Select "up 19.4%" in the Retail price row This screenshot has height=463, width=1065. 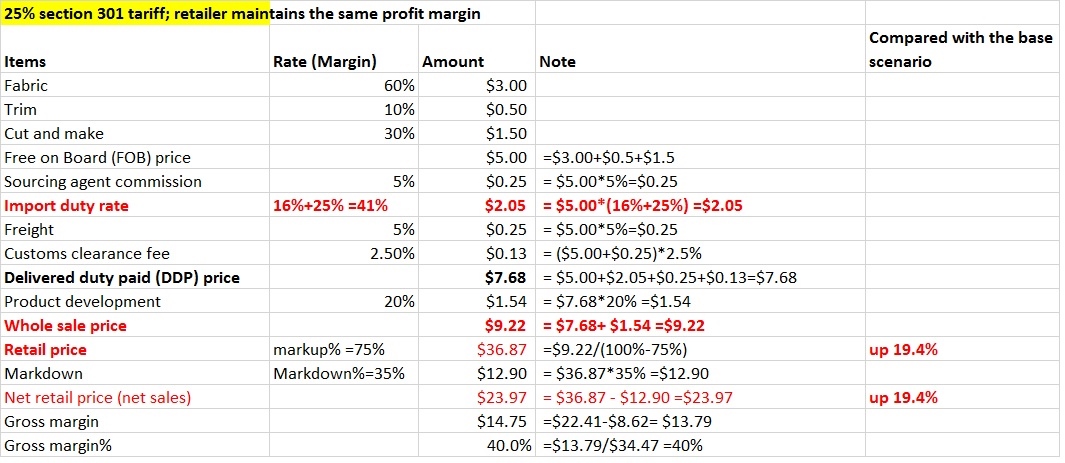(904, 350)
